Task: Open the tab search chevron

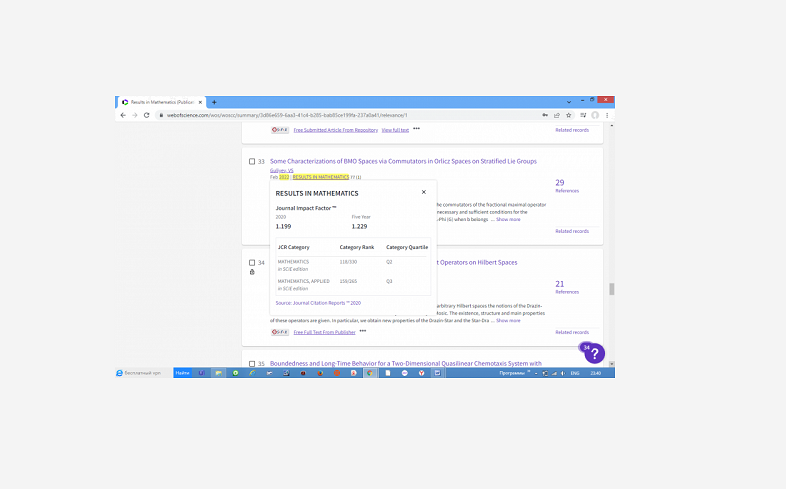Action: (x=569, y=102)
